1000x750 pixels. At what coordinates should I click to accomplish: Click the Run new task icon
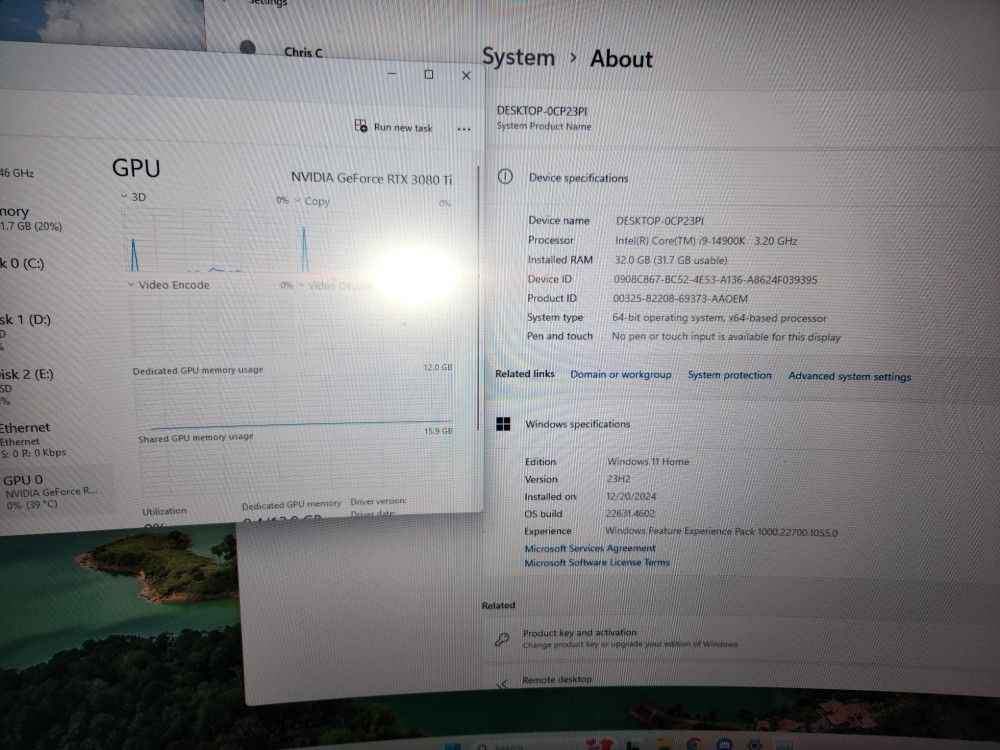pyautogui.click(x=361, y=126)
